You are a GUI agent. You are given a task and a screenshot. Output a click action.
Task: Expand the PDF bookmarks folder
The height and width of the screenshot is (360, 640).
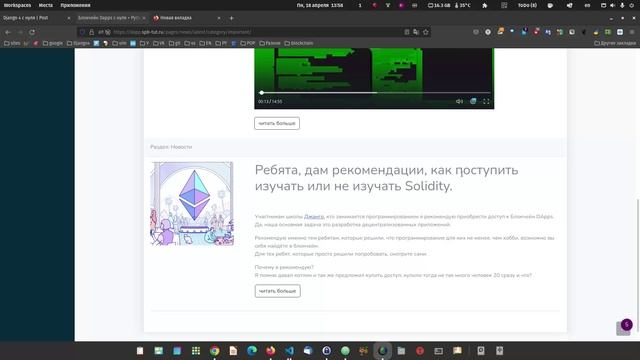coord(248,43)
